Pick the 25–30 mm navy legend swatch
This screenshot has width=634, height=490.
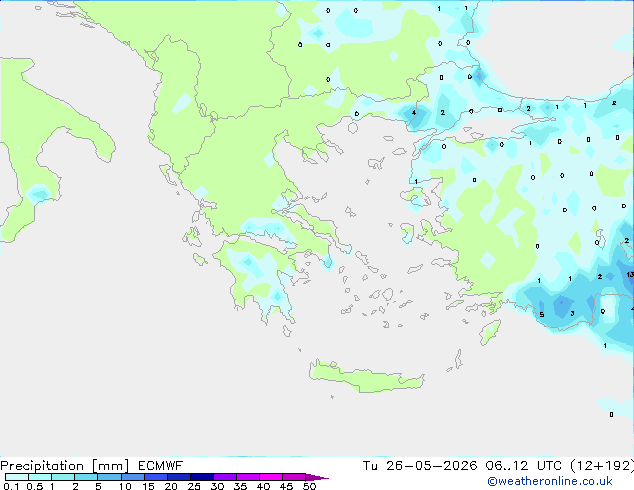(x=202, y=477)
